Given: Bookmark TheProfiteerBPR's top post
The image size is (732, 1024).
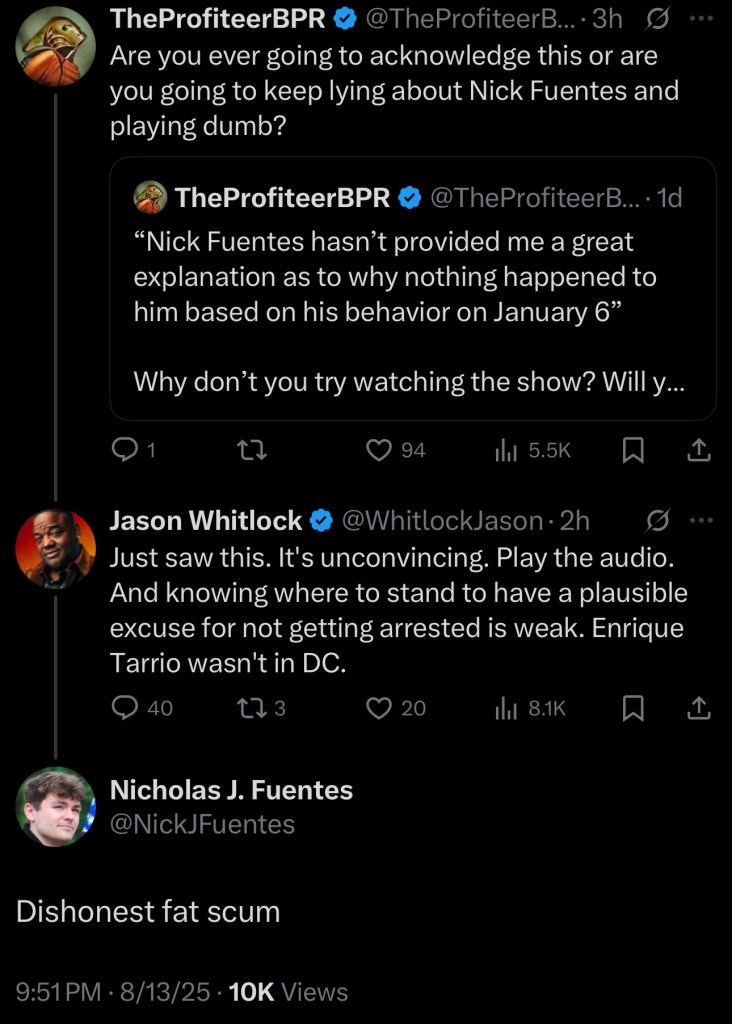Looking at the screenshot, I should tap(633, 451).
